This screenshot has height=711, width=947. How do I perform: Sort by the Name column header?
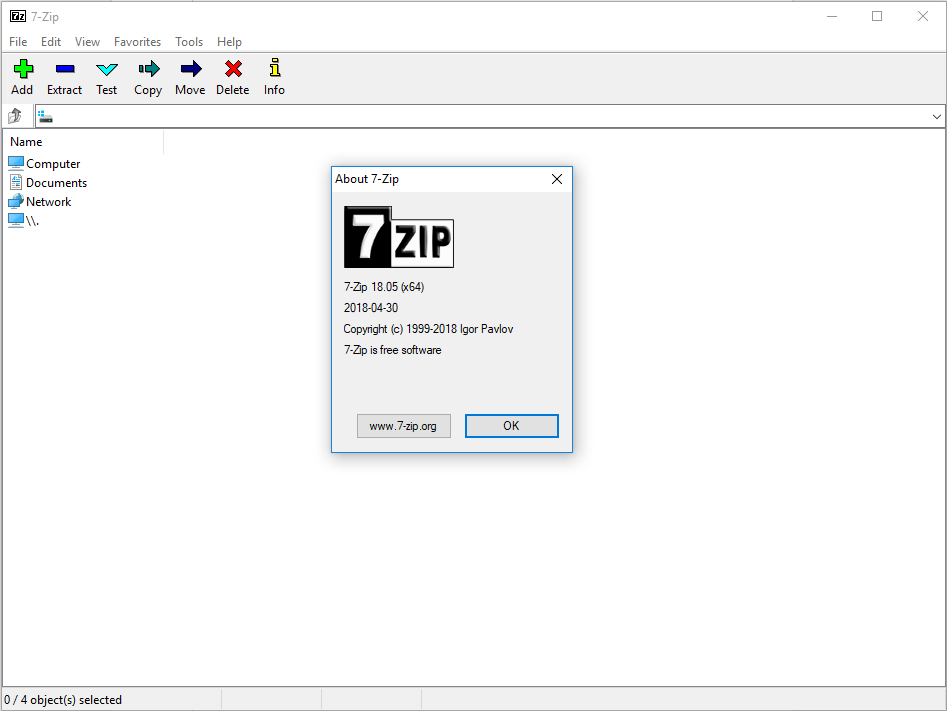83,142
